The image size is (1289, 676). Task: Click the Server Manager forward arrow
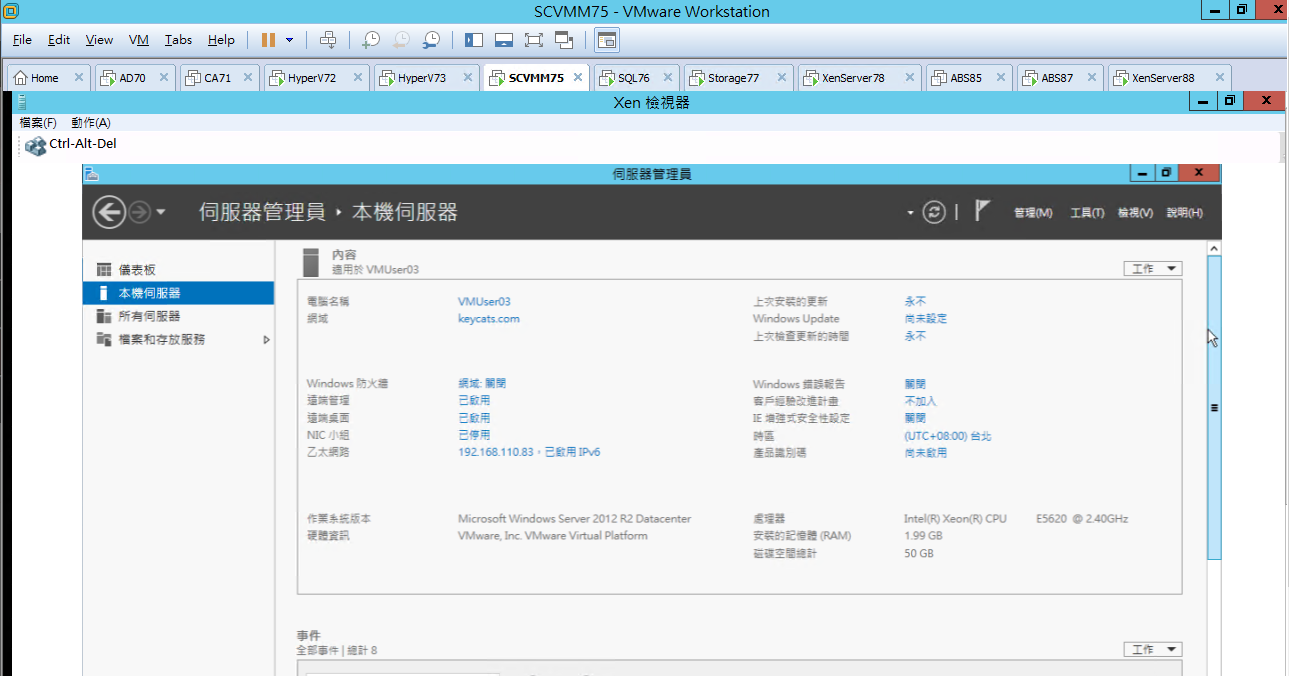(x=139, y=212)
